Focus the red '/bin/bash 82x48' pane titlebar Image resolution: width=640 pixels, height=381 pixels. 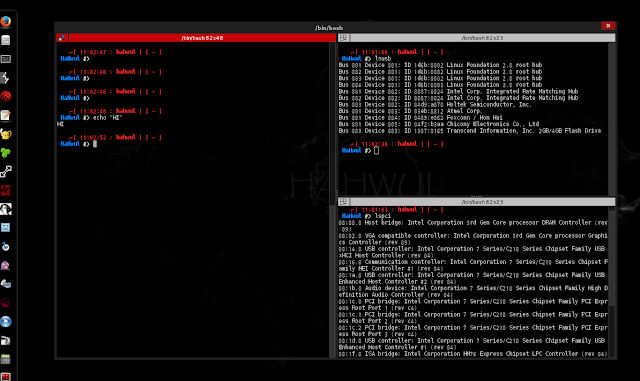click(x=202, y=38)
